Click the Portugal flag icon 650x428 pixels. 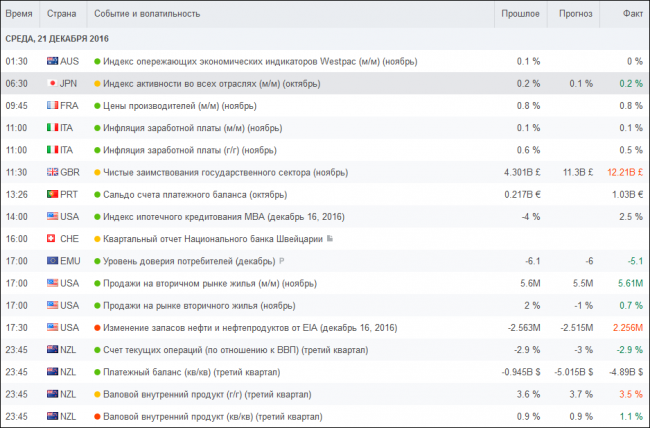click(53, 194)
